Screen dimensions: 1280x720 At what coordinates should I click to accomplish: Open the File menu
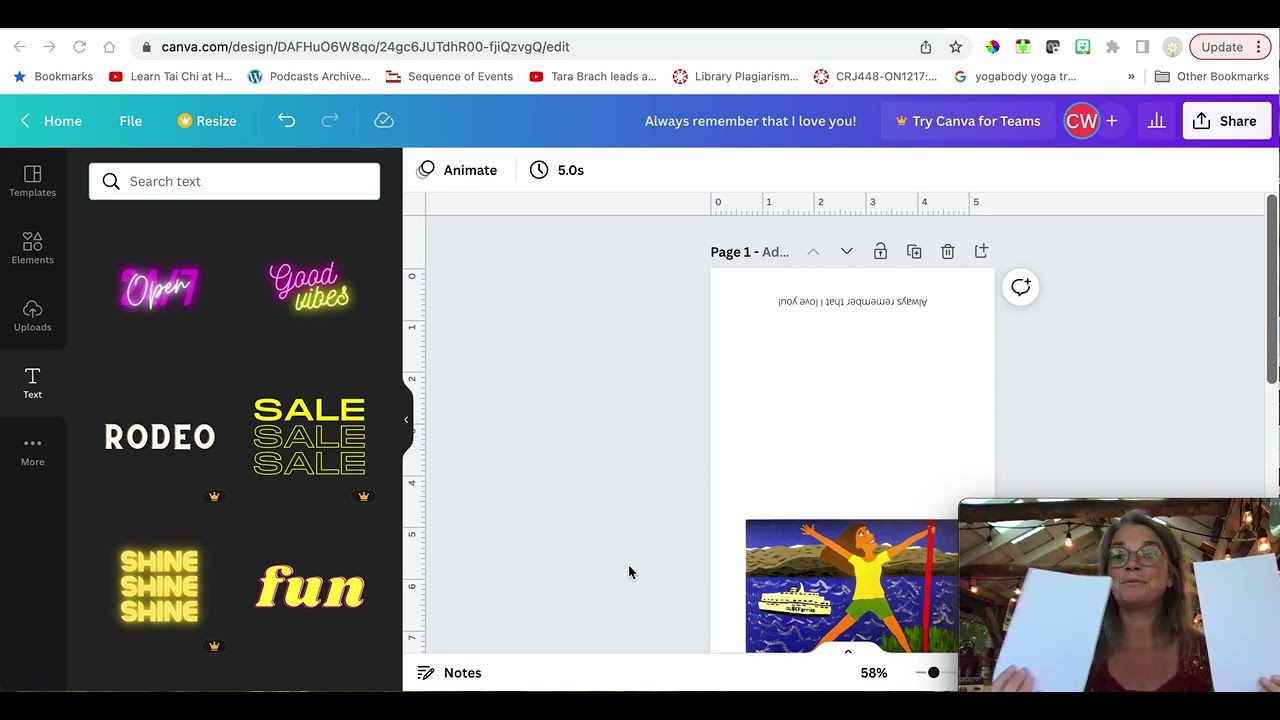click(x=130, y=121)
